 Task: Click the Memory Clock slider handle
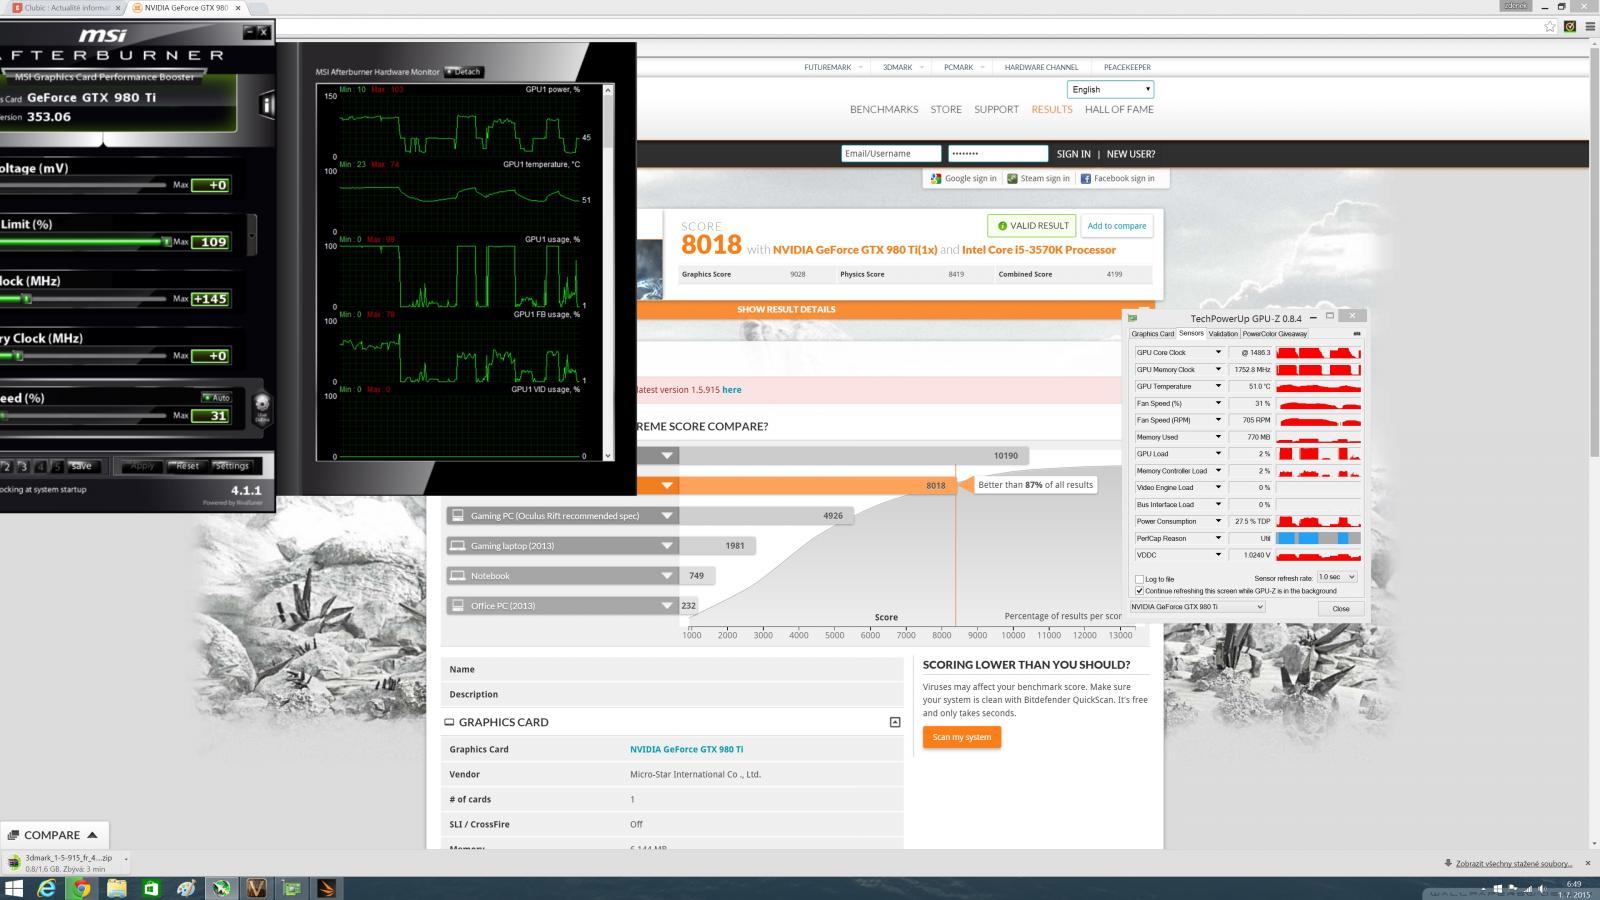point(17,356)
